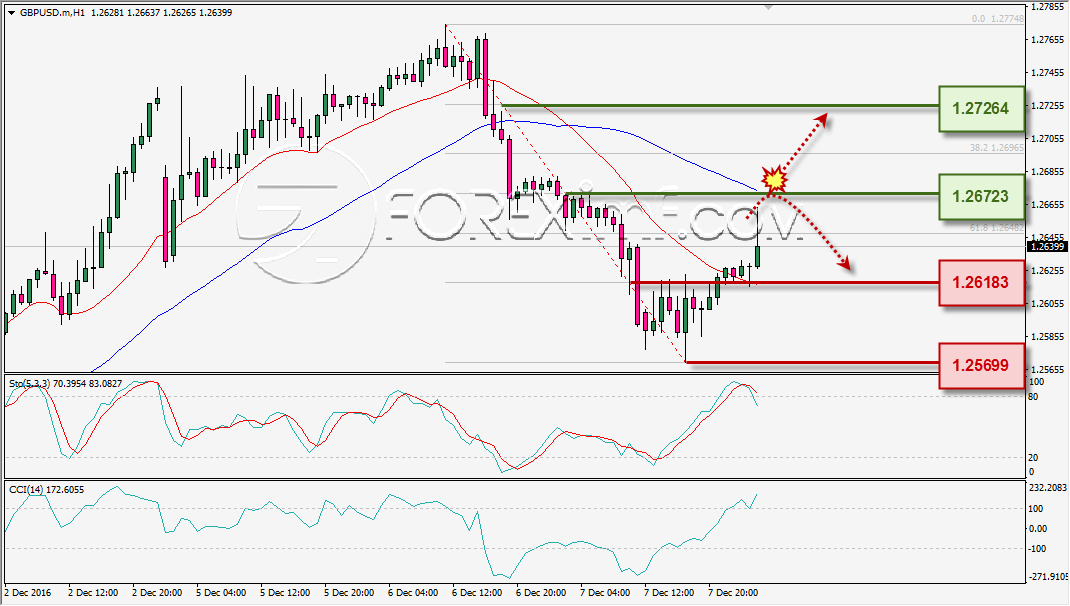Click the chart menu triangle beside GBPUSD.m,H1
Viewport: 1070px width, 606px height.
point(11,13)
